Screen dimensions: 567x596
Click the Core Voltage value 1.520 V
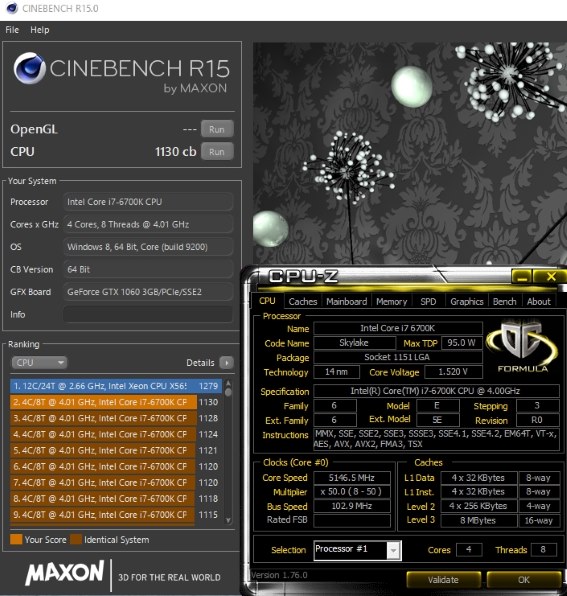[x=453, y=372]
